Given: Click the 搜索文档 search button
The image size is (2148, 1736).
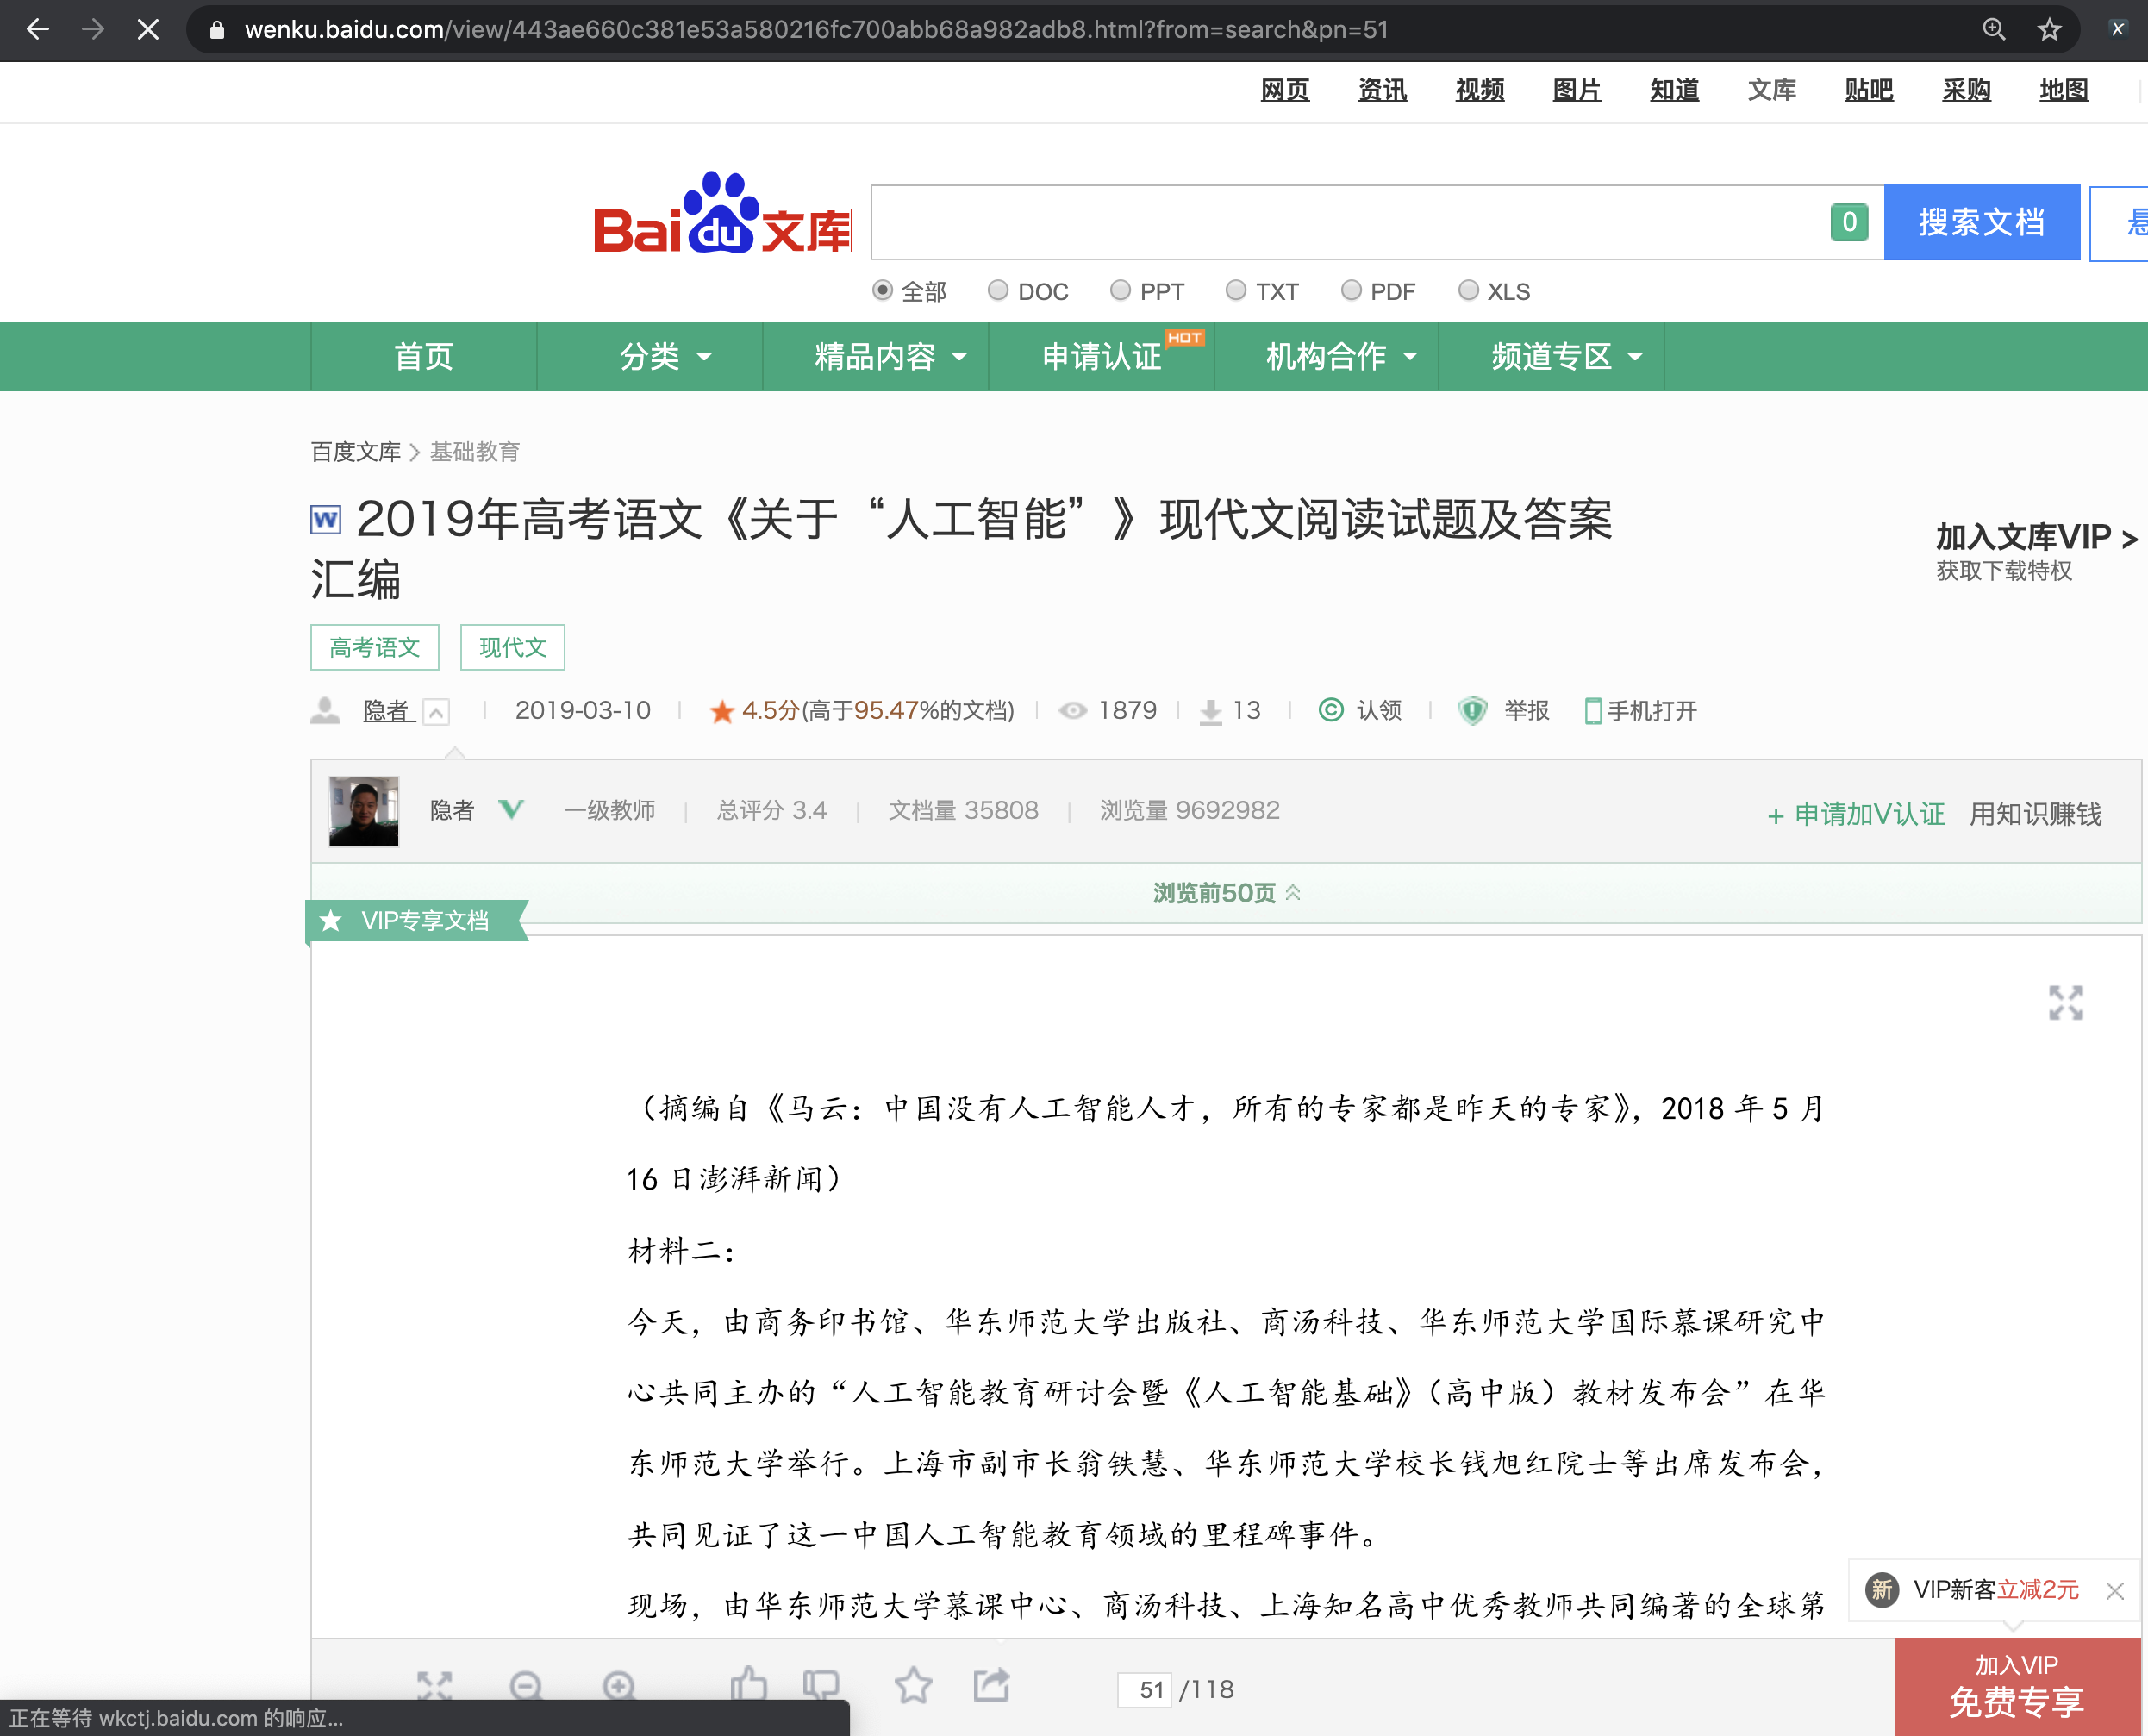Looking at the screenshot, I should 1981,222.
